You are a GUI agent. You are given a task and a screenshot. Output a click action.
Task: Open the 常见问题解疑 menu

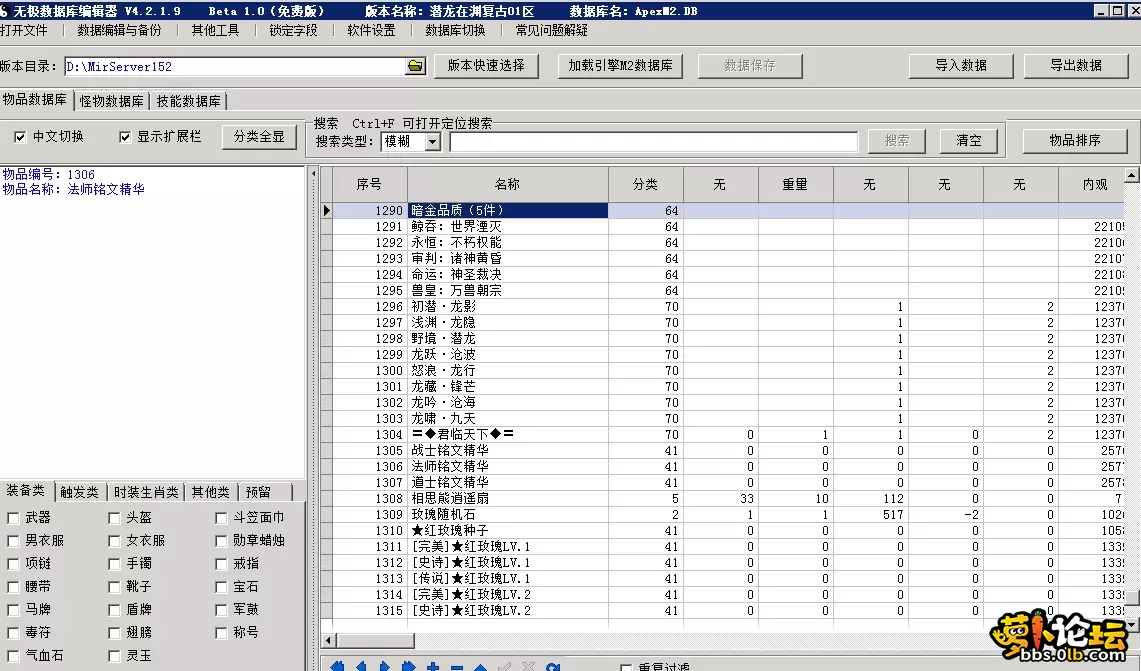(x=552, y=31)
